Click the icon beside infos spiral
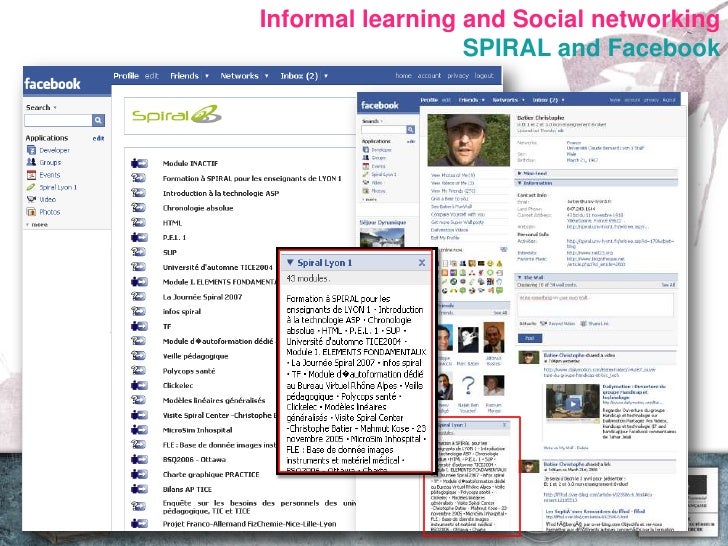The height and width of the screenshot is (546, 728). (139, 311)
